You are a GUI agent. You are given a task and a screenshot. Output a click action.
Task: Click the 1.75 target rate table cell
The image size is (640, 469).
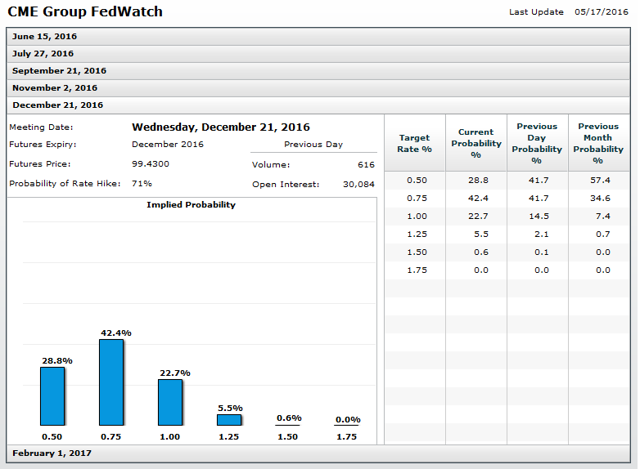[x=417, y=270]
